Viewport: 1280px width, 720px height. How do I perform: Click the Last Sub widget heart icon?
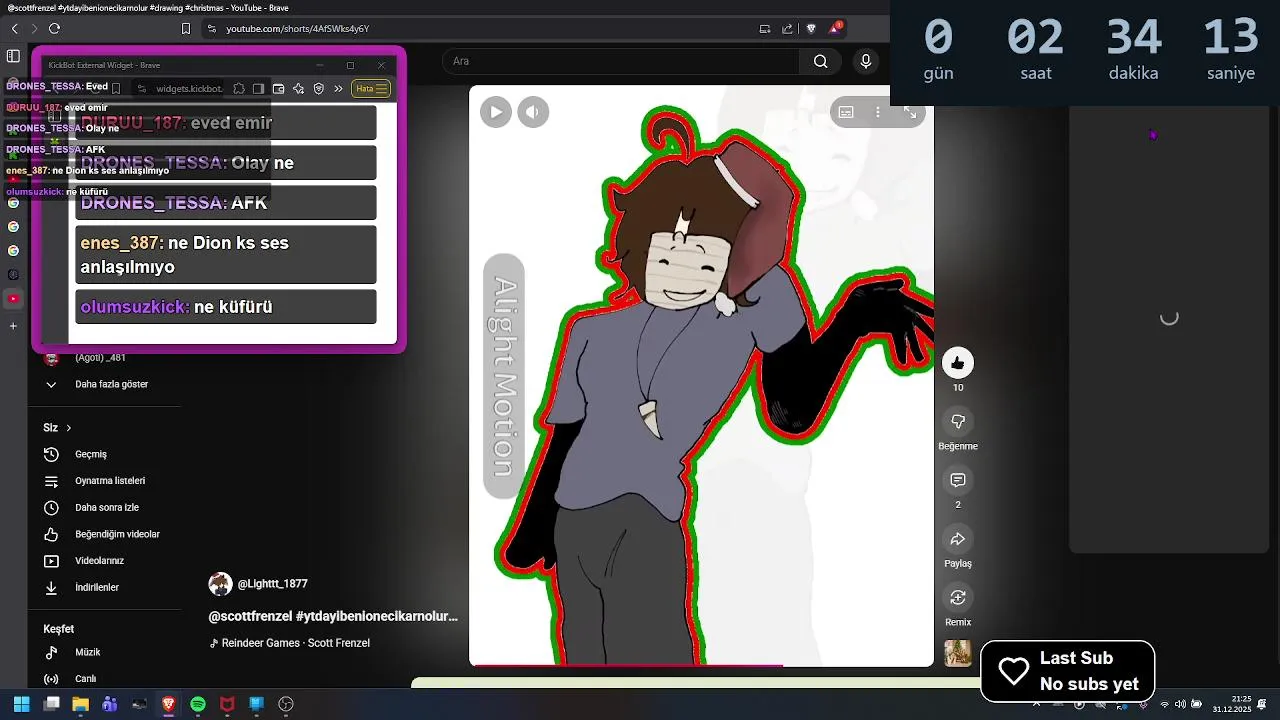[x=1013, y=671]
